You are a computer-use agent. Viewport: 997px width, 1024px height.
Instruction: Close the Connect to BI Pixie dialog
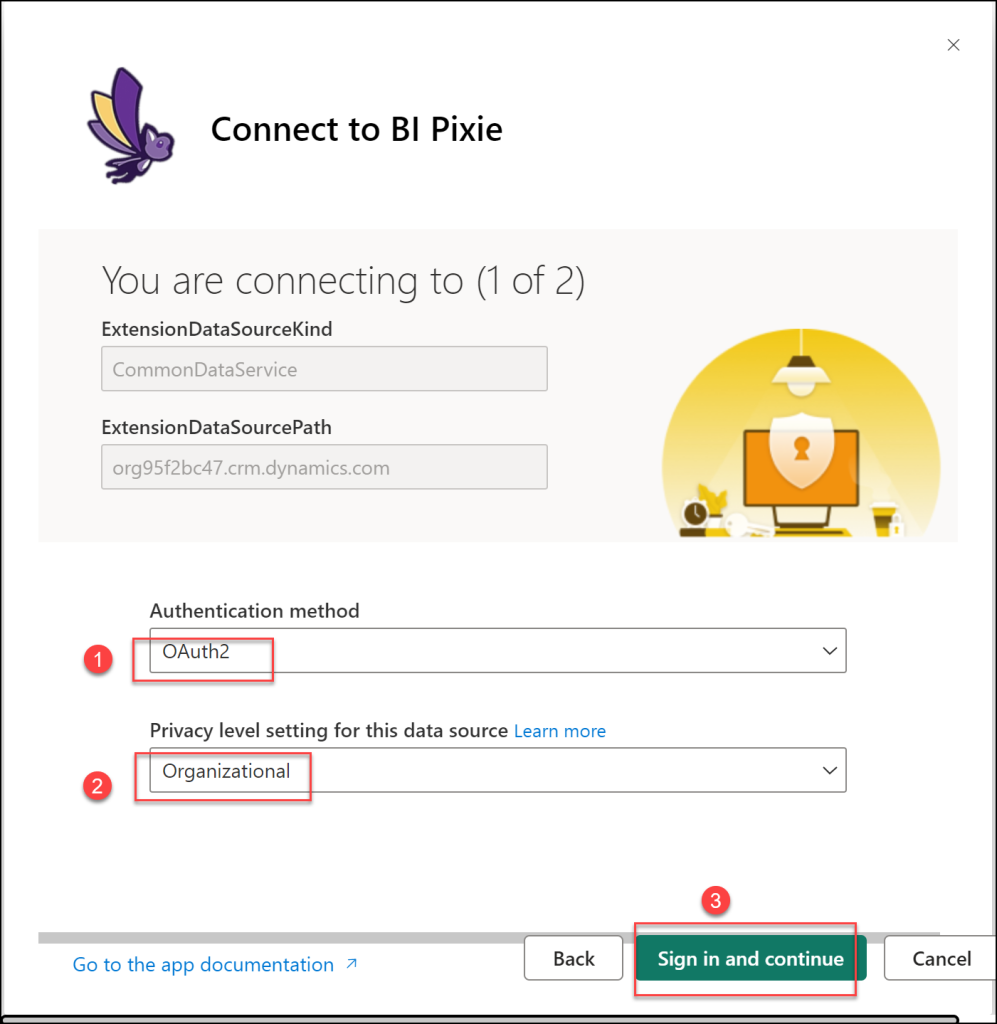click(953, 45)
